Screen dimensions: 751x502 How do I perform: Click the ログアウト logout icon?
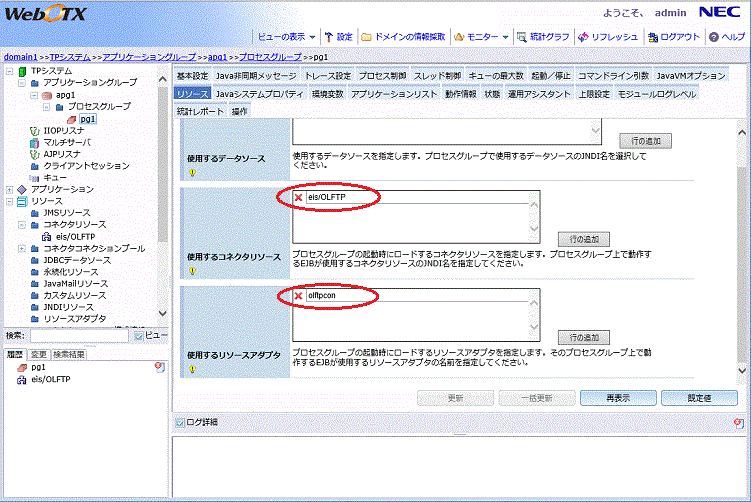pos(653,37)
